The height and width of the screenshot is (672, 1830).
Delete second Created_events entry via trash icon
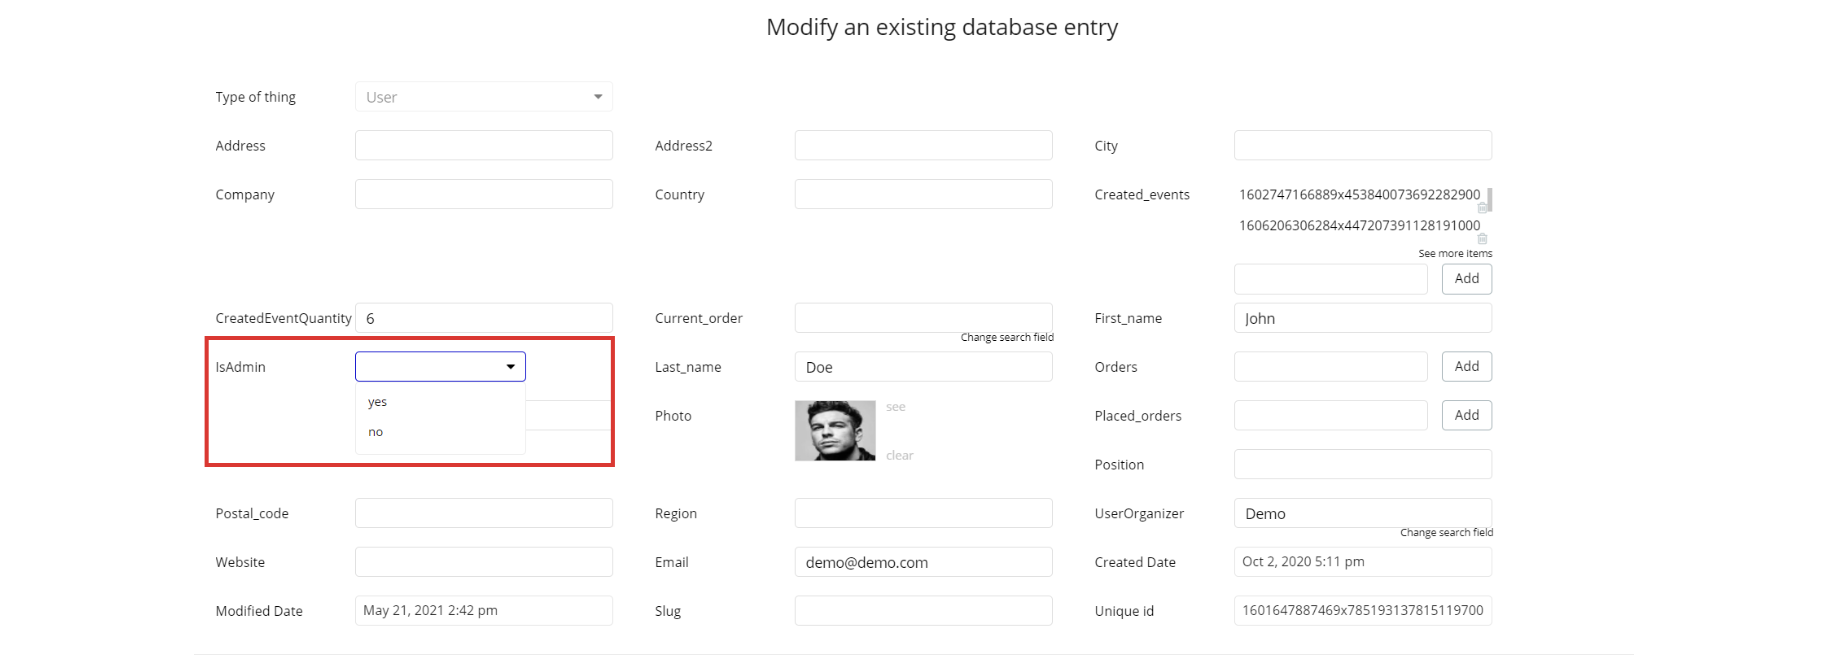pos(1482,239)
